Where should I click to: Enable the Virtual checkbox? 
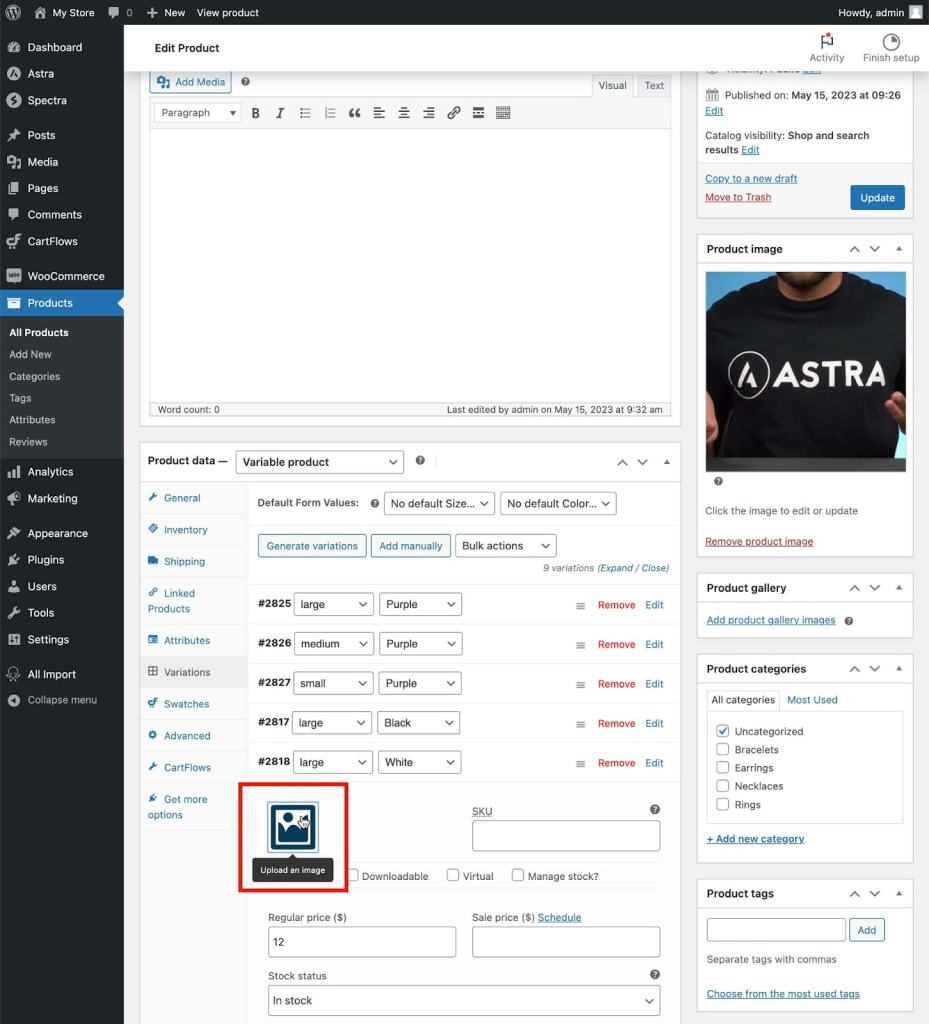tap(452, 875)
